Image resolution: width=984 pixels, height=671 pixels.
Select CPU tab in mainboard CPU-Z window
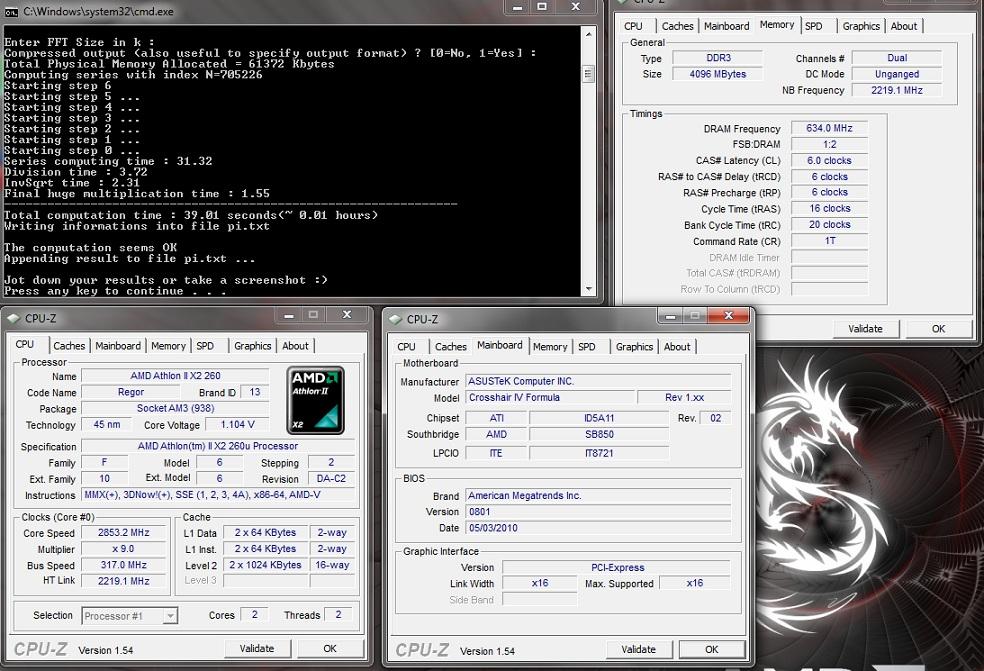(406, 346)
